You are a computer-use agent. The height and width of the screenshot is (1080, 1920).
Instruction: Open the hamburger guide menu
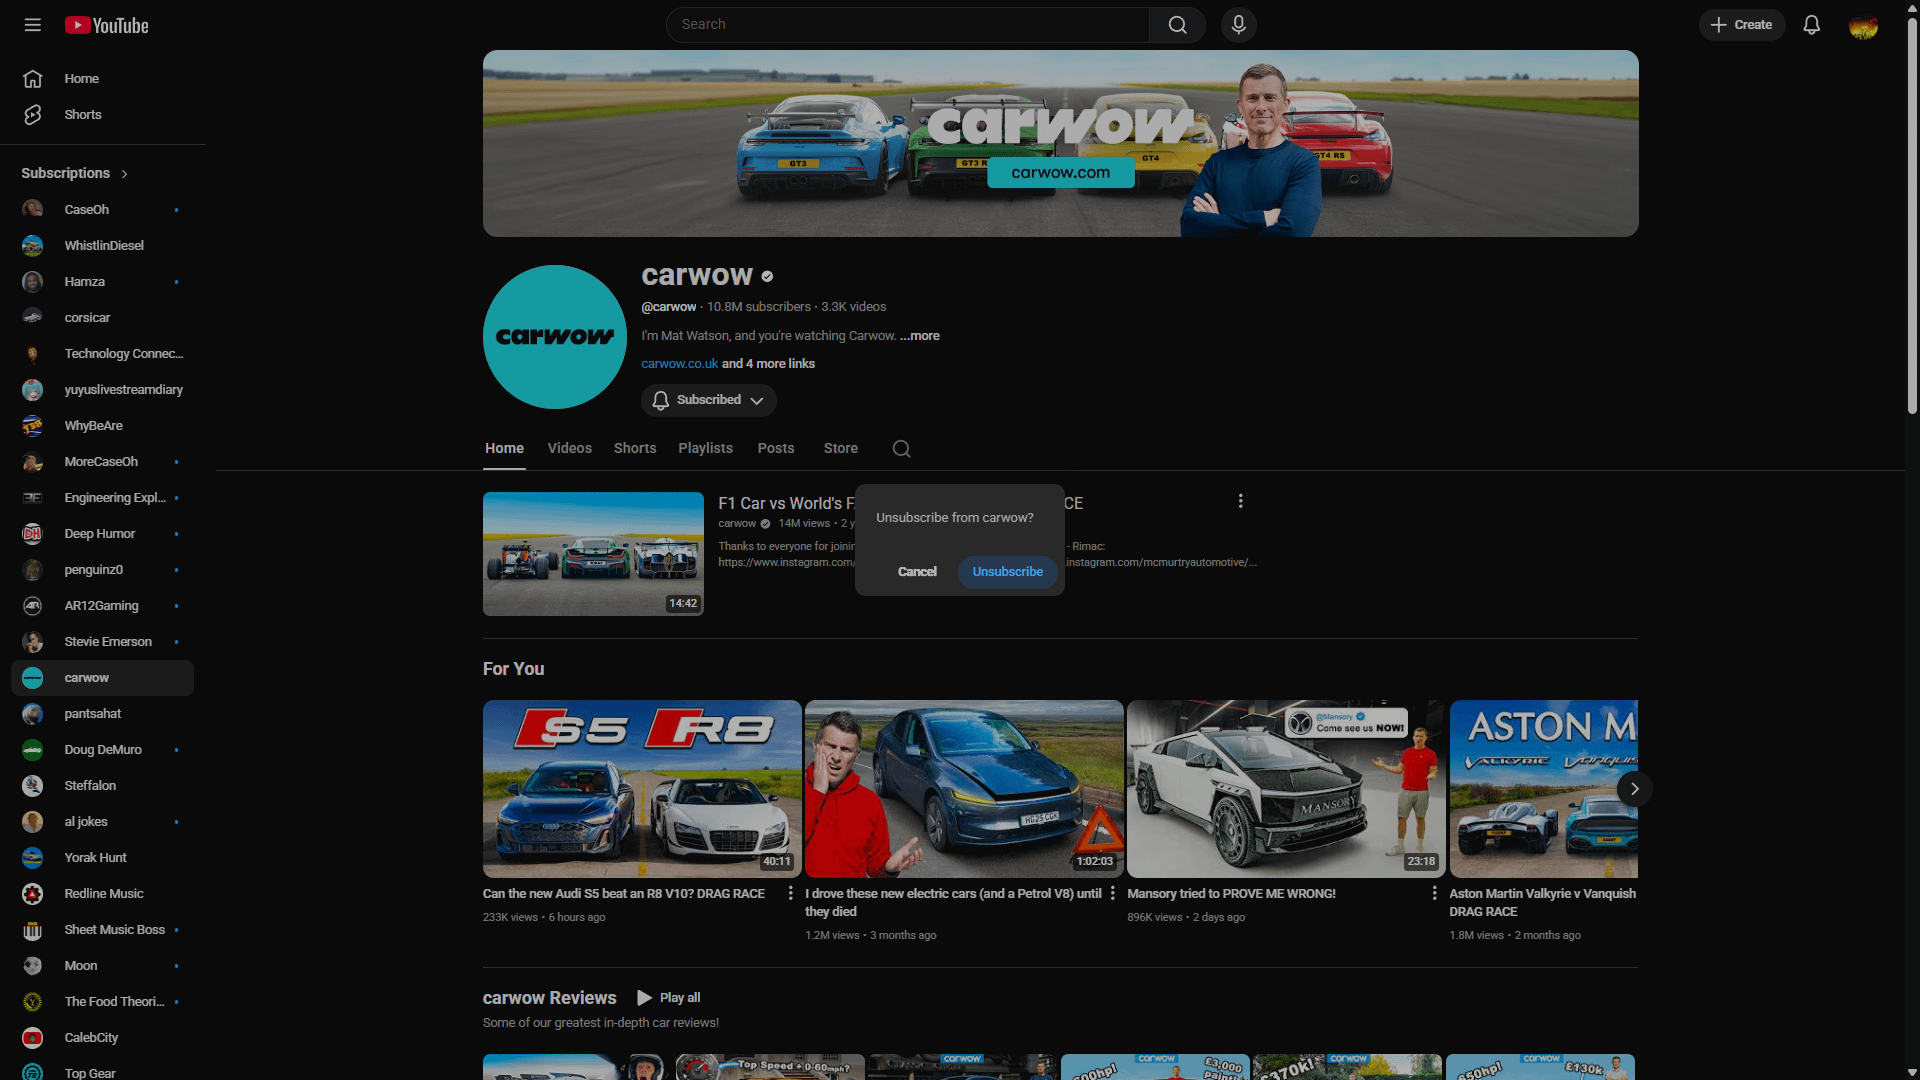tap(33, 25)
